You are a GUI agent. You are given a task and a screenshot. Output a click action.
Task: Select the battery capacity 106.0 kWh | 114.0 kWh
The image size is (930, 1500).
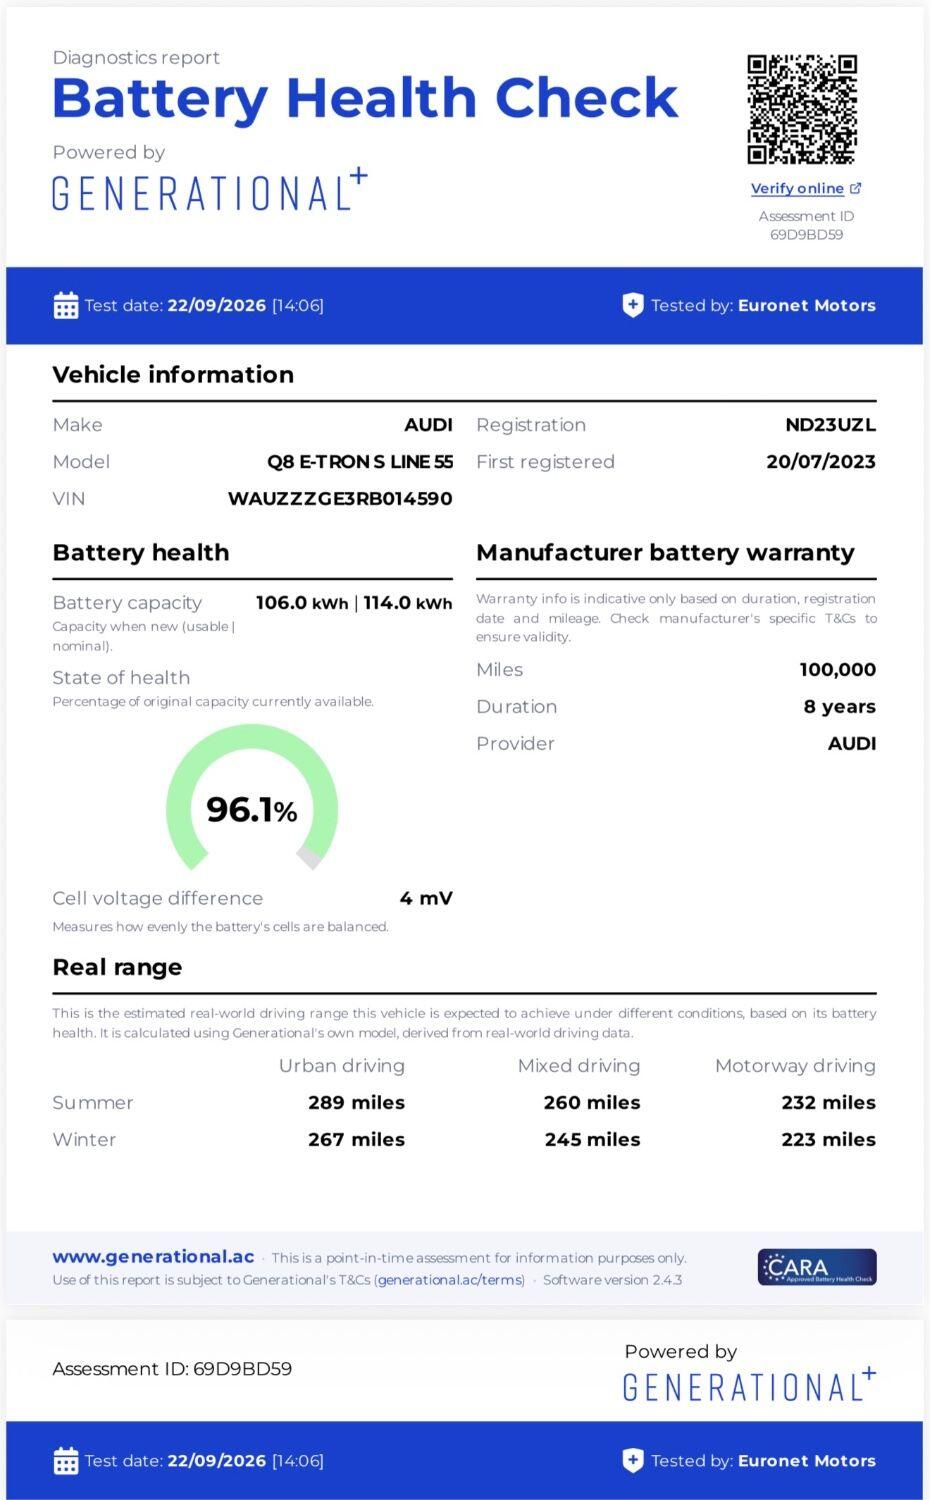coord(354,603)
